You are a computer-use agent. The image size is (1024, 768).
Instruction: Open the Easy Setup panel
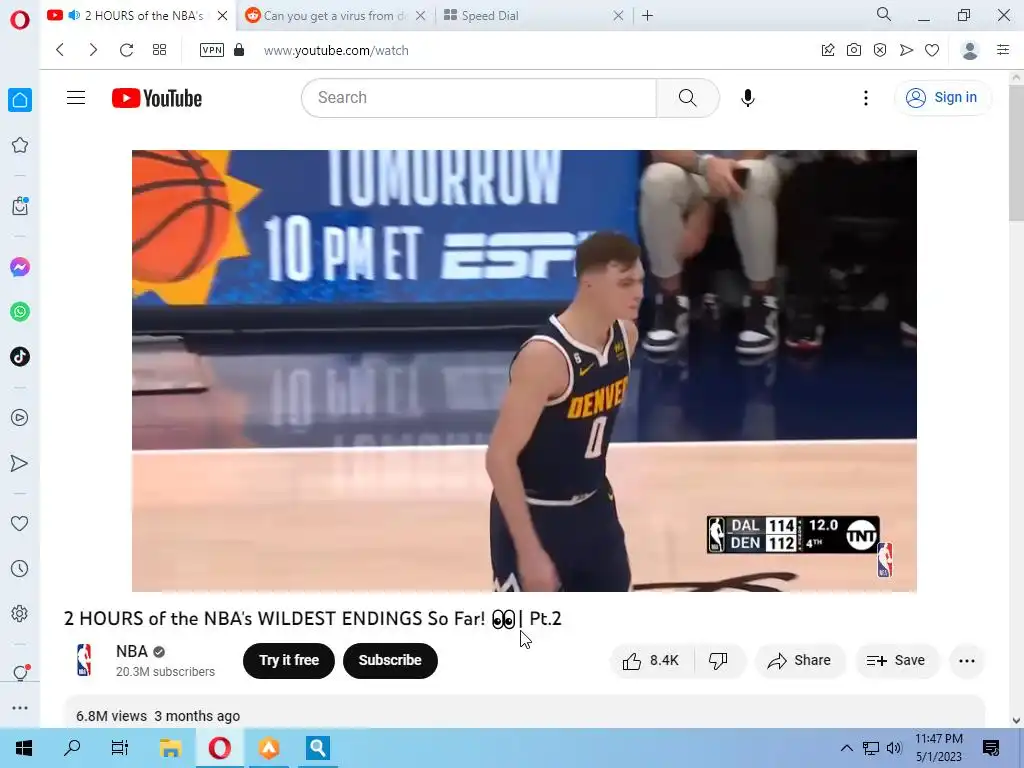1003,50
